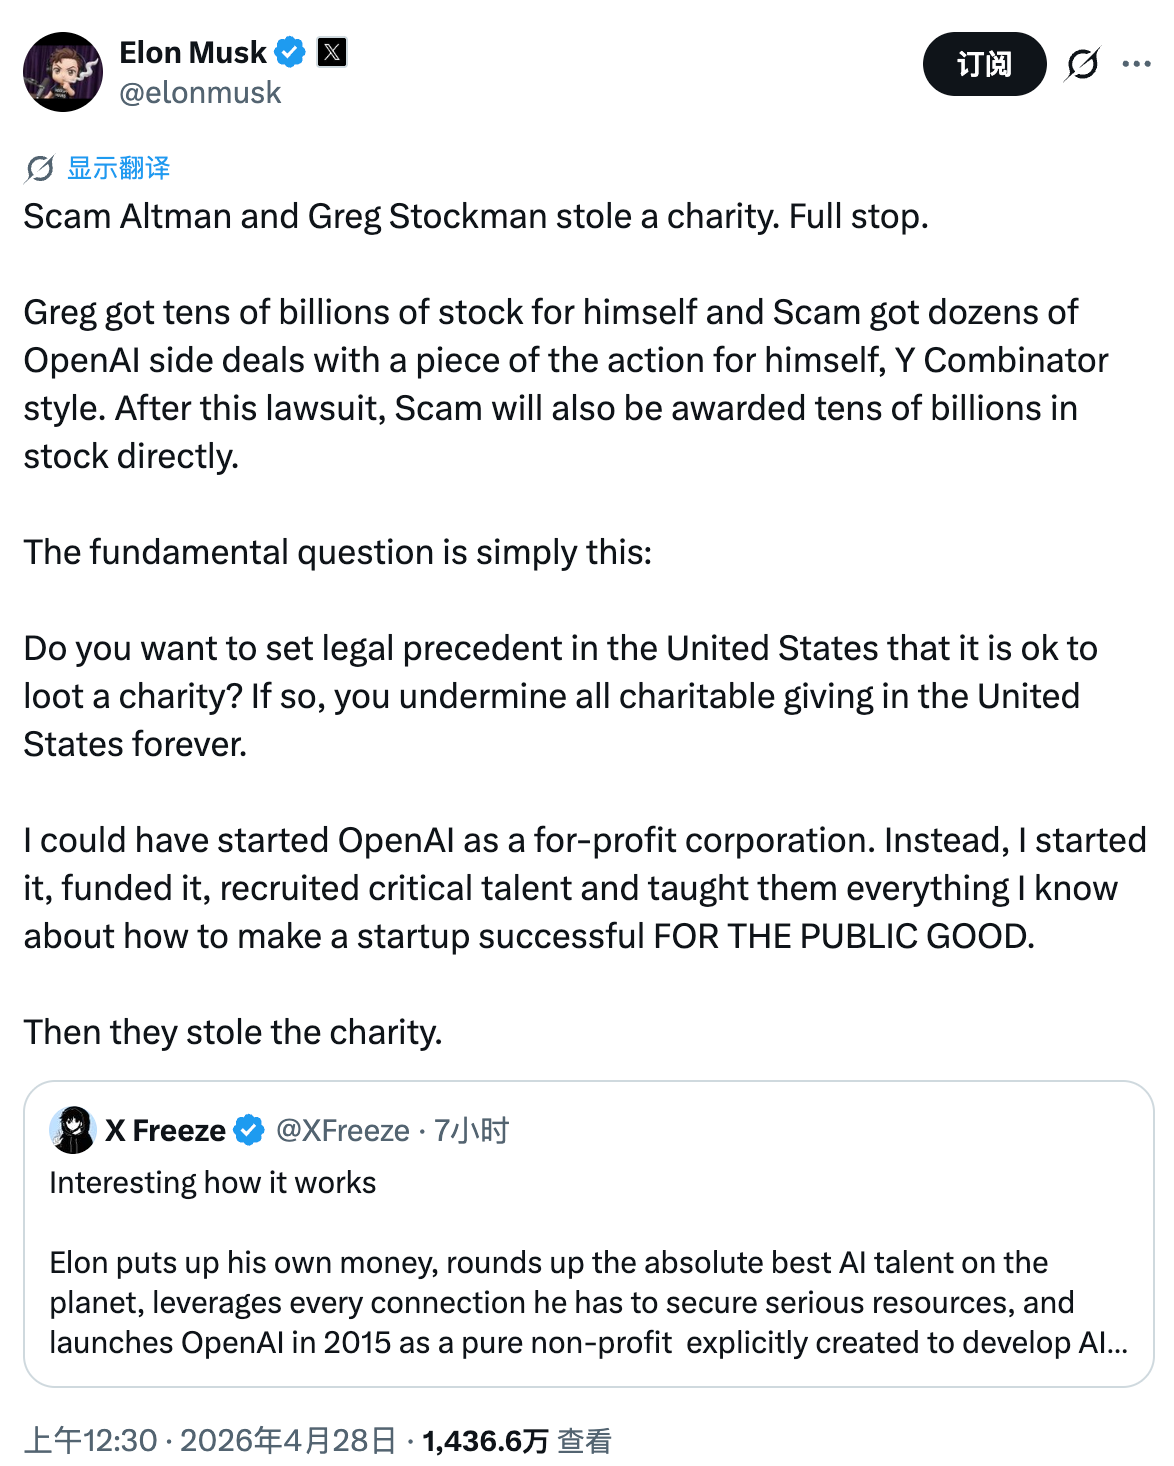The image size is (1174, 1466).
Task: Click X Freeze's avatar in the quoted post
Action: coord(72,1130)
